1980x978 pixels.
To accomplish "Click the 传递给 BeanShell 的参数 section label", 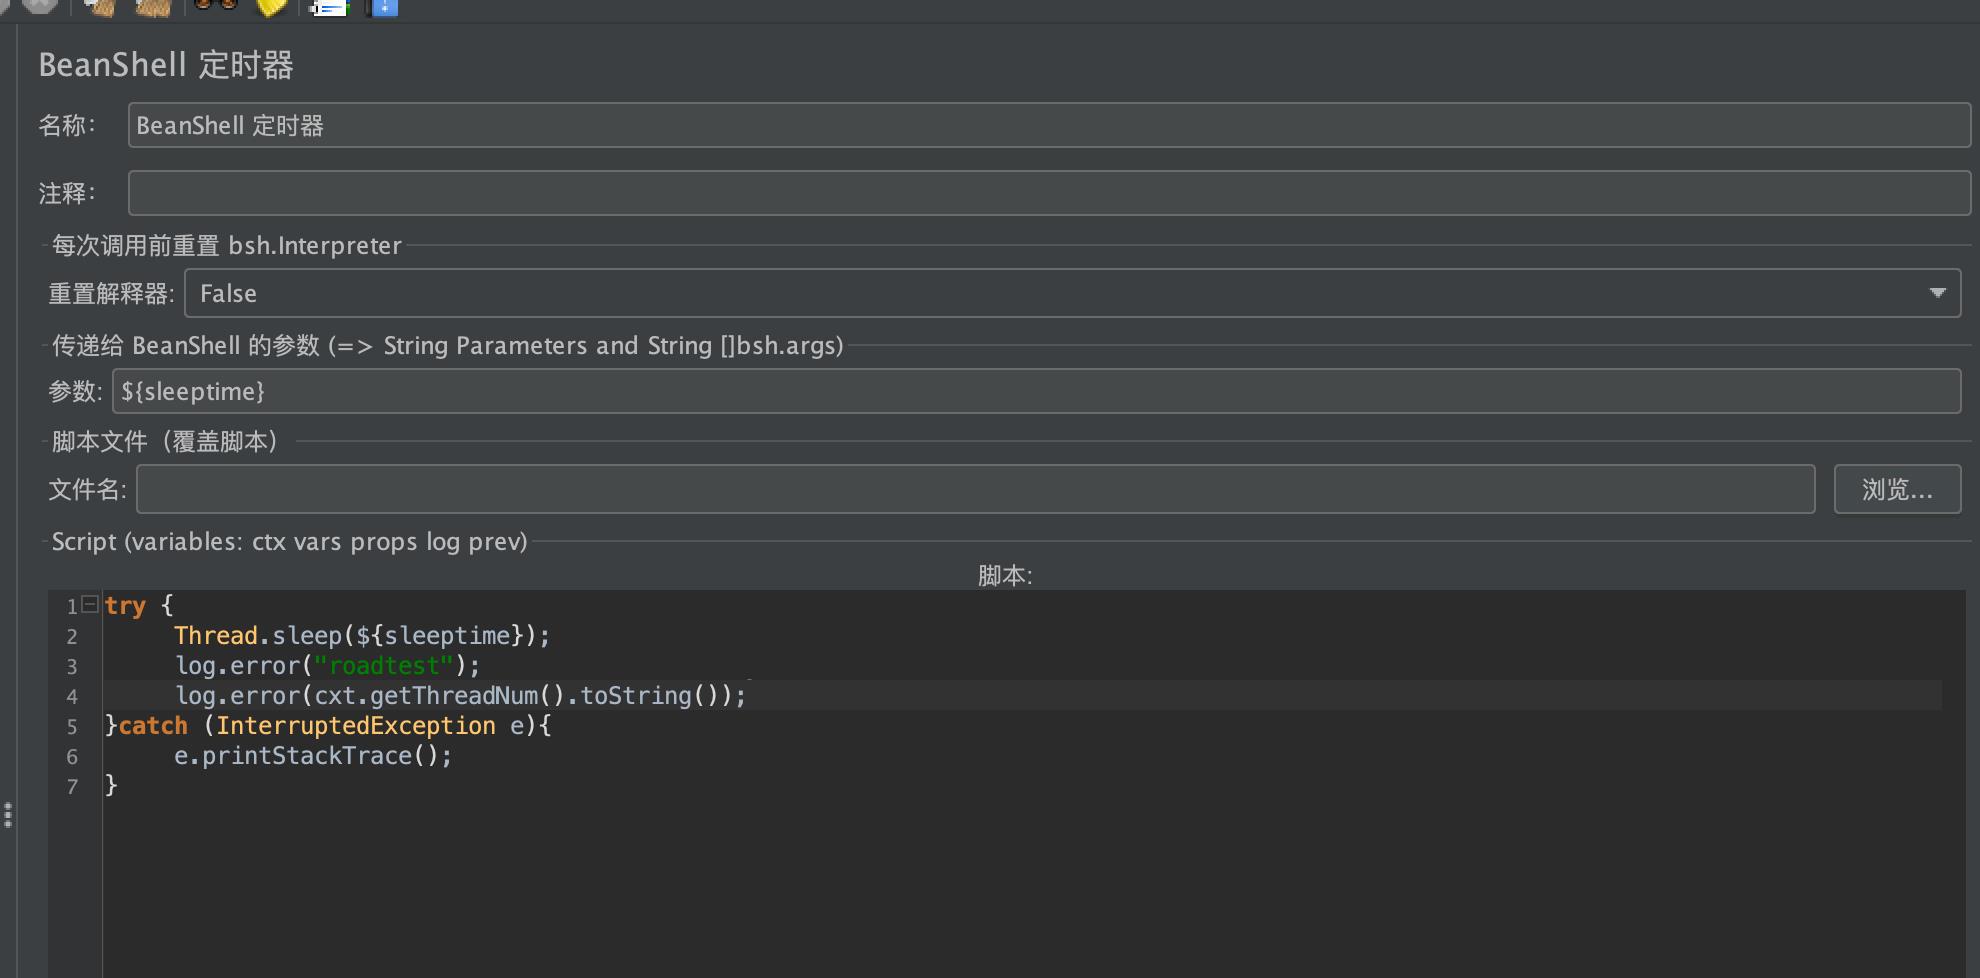I will (447, 345).
